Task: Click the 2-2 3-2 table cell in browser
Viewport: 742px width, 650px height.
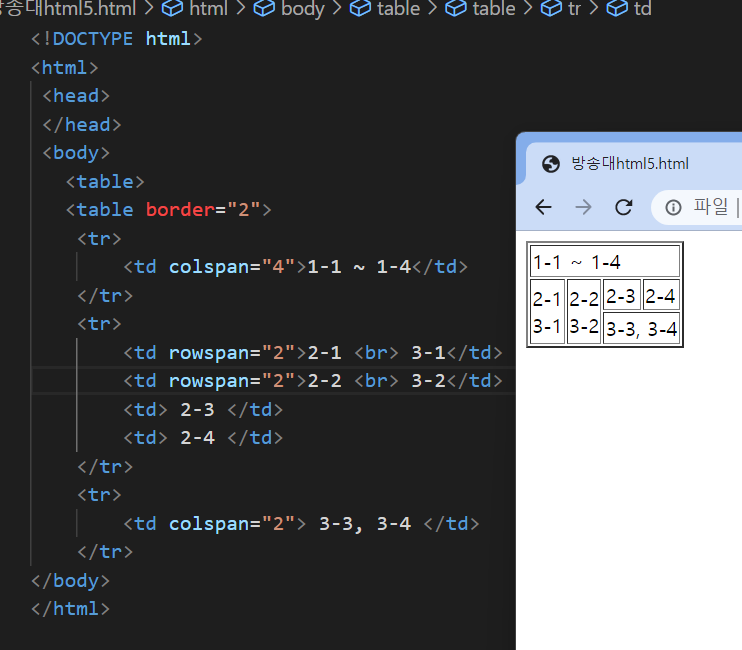Action: tap(584, 312)
